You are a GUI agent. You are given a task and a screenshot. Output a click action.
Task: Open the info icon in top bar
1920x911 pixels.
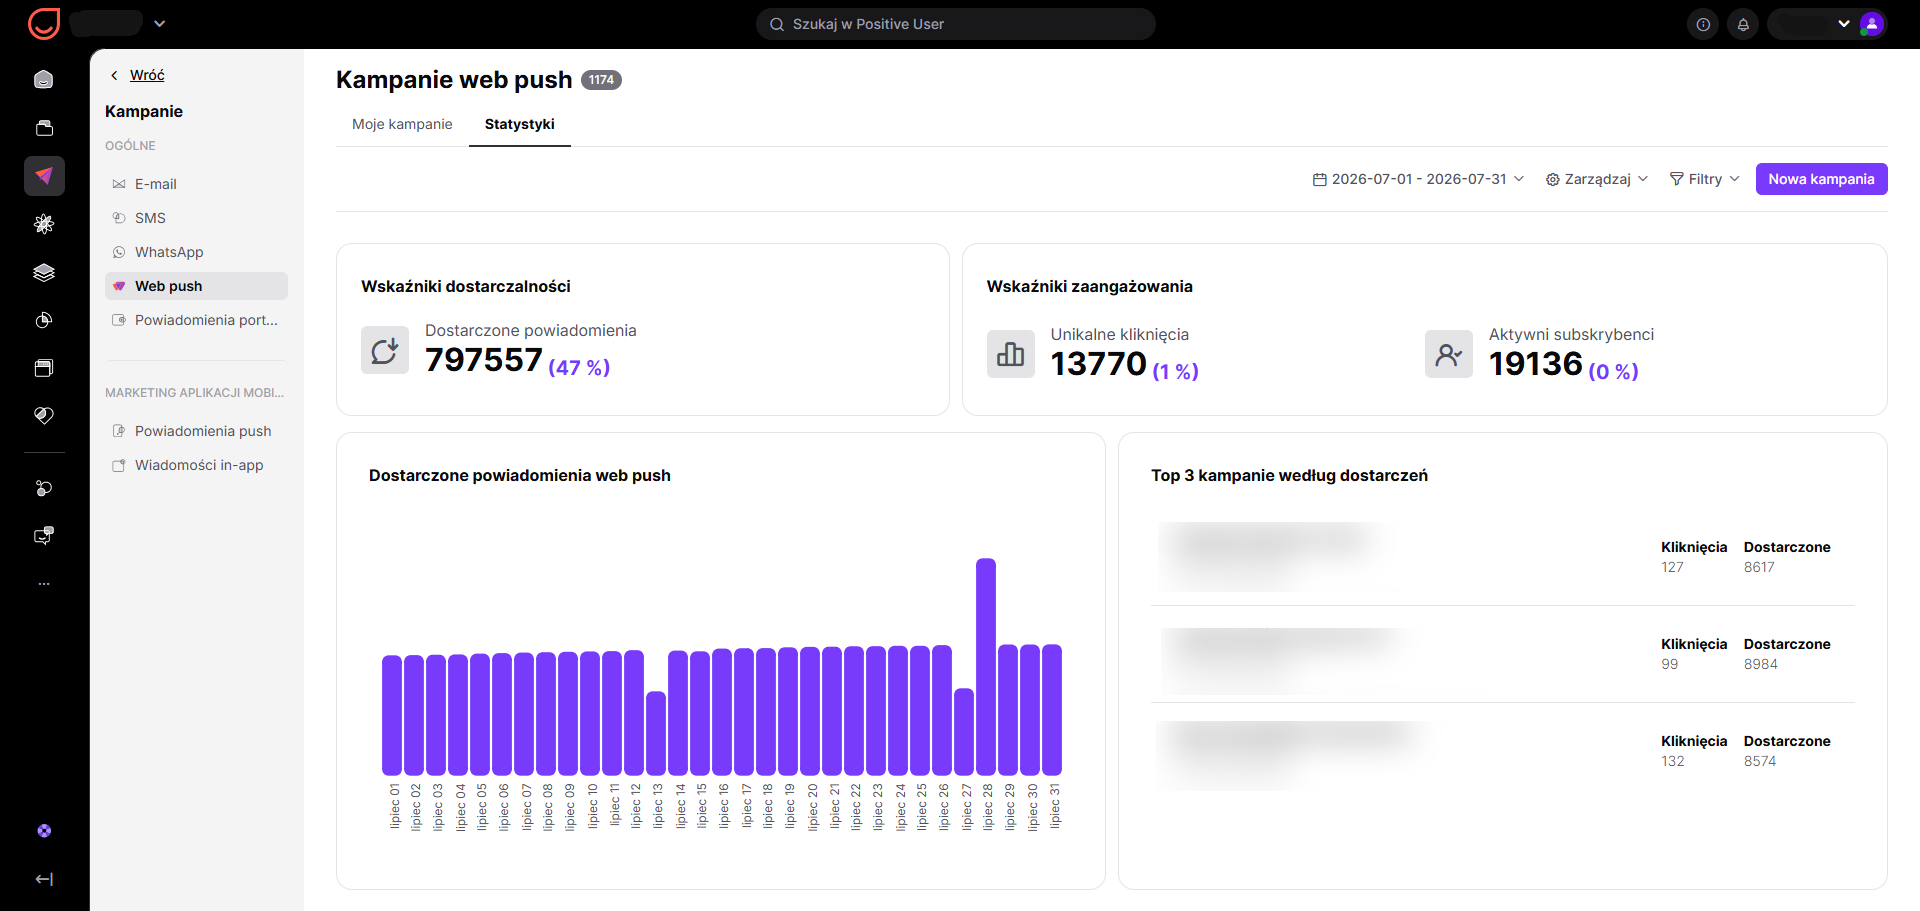click(x=1703, y=24)
